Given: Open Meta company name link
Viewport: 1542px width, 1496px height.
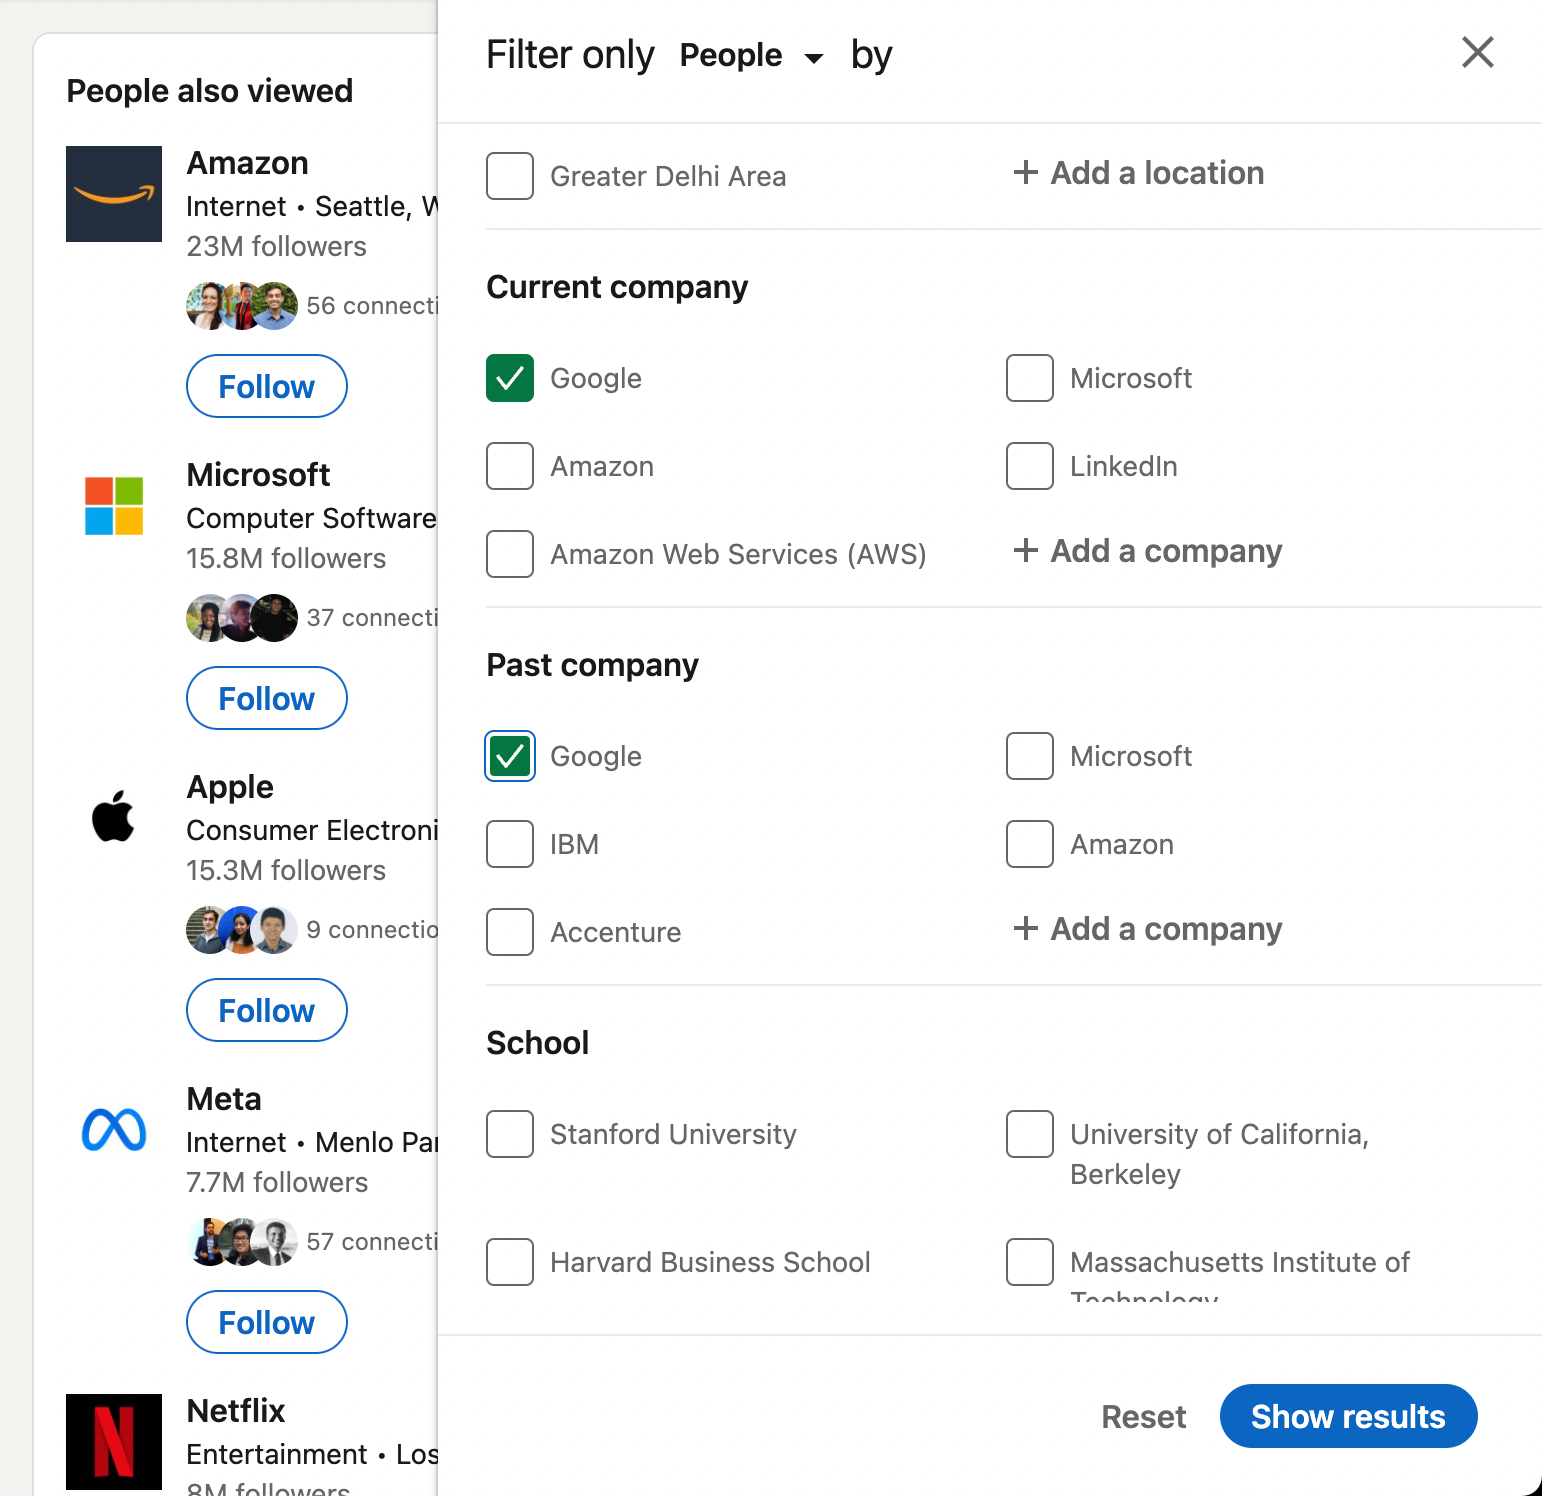Looking at the screenshot, I should pos(224,1099).
